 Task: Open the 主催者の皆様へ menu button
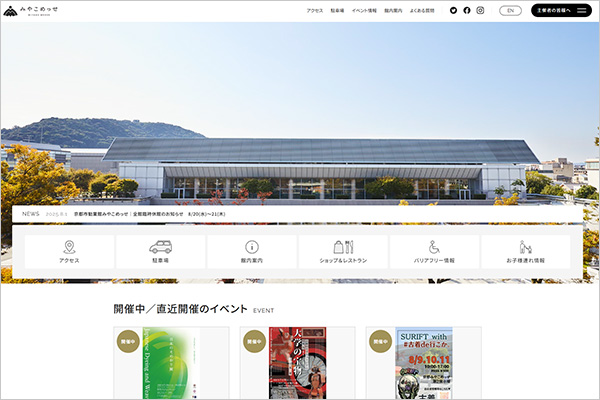click(561, 10)
